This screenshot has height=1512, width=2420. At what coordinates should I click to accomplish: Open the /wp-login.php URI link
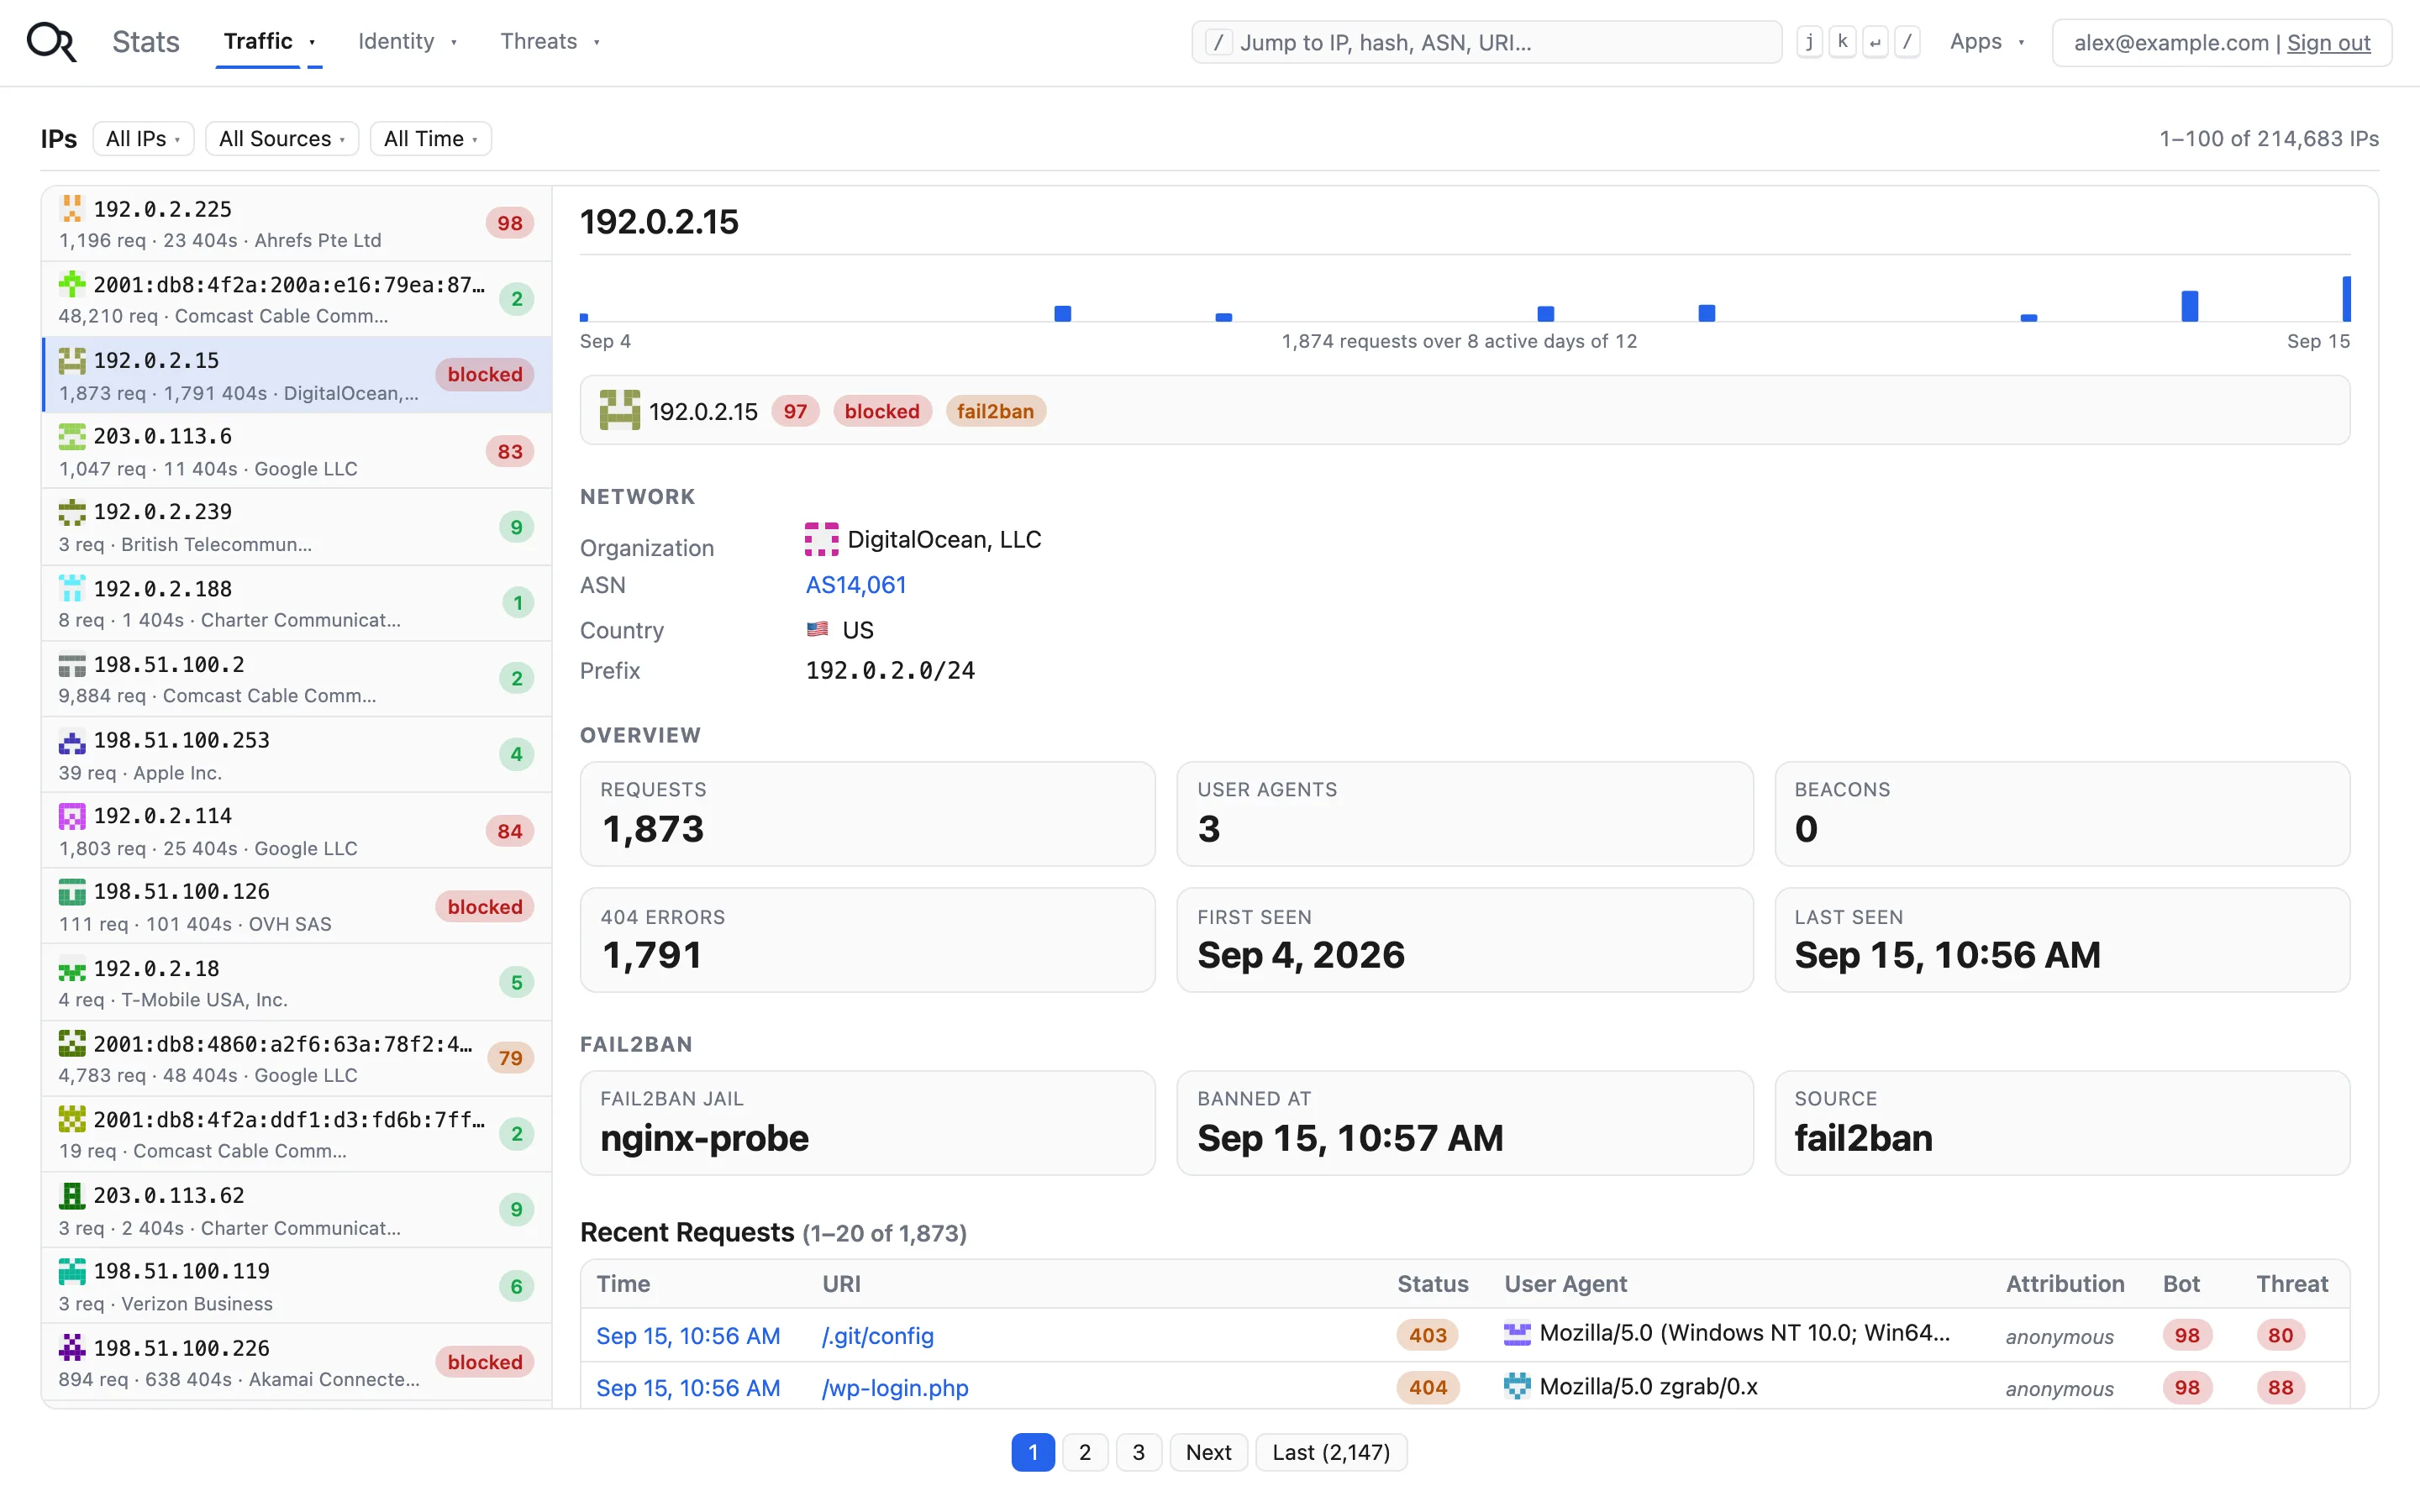pos(895,1388)
